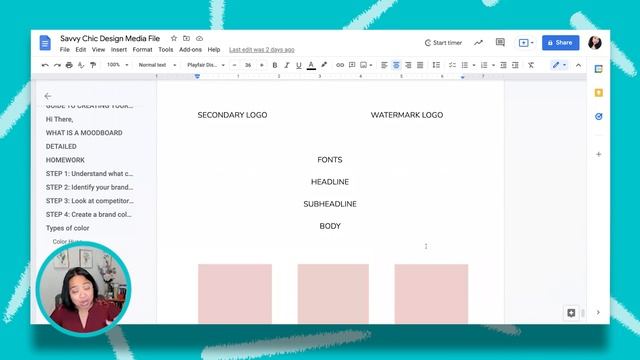
Task: Align text left
Action: pyautogui.click(x=384, y=65)
